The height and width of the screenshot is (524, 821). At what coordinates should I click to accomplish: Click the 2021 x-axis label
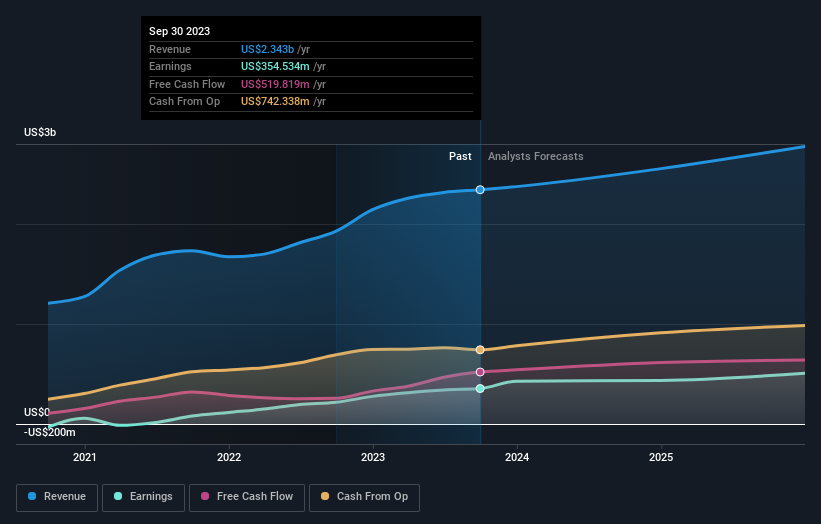pos(85,457)
